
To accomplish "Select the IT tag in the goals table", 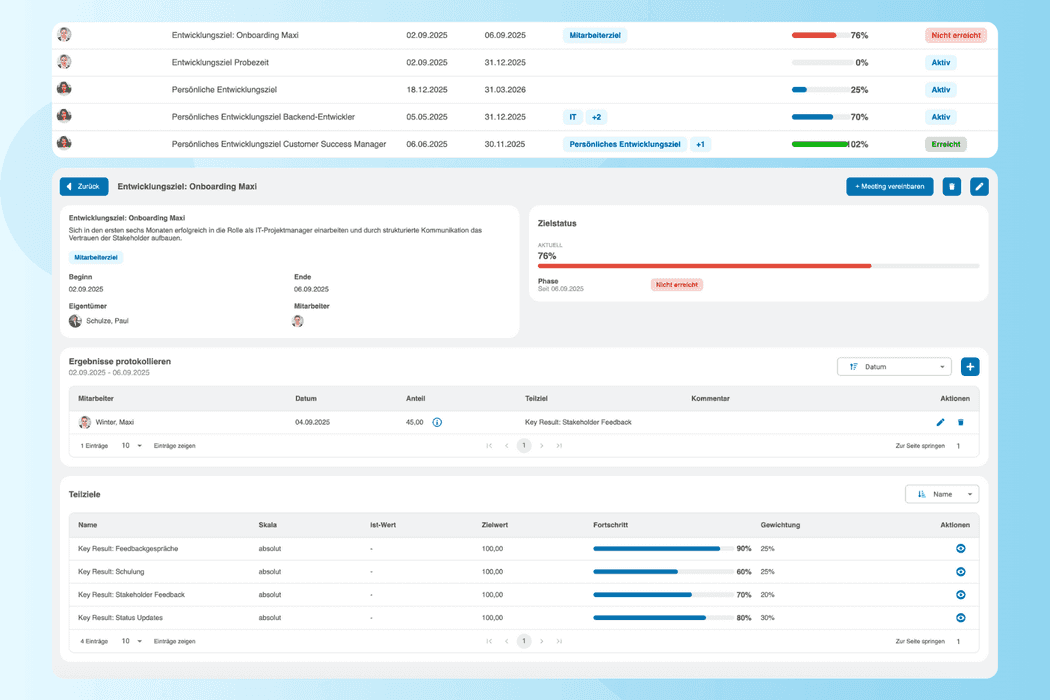I will [573, 116].
